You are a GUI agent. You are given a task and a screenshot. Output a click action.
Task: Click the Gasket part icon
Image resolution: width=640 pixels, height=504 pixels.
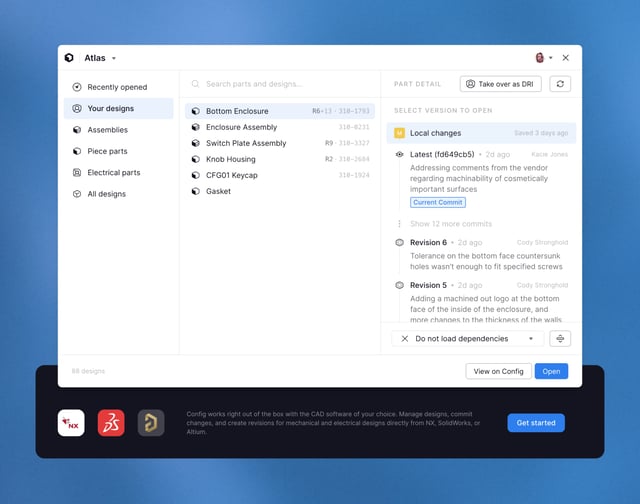[x=196, y=191]
